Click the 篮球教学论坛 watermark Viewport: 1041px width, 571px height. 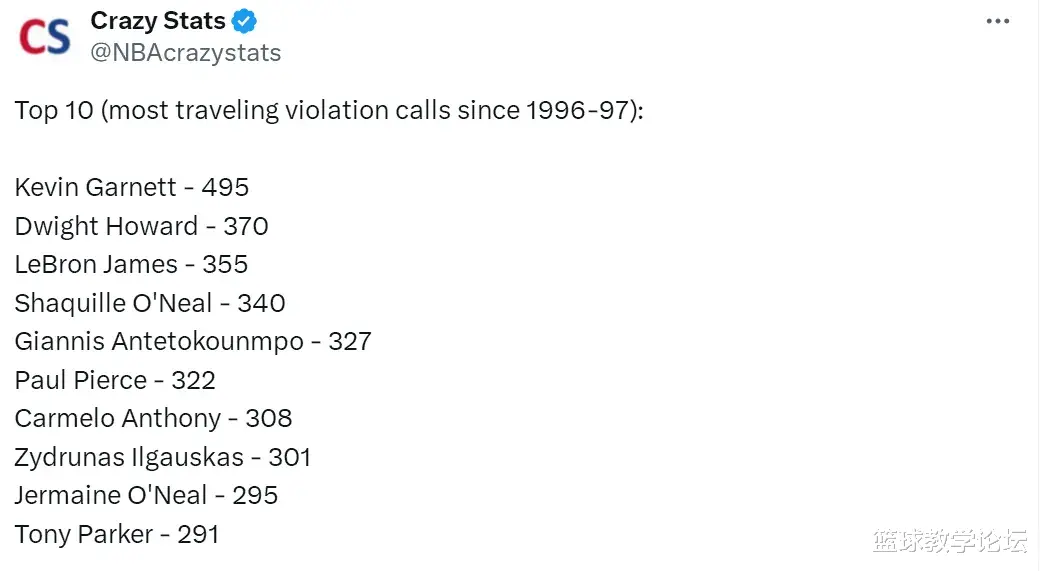click(949, 541)
